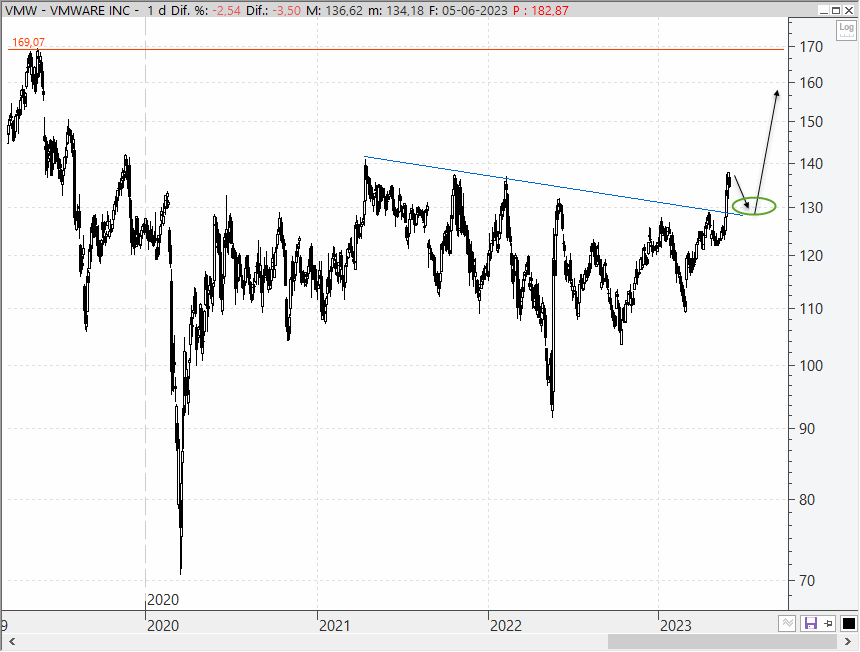Click the 2022 time axis label
Screen dimensions: 860x652
(x=506, y=626)
